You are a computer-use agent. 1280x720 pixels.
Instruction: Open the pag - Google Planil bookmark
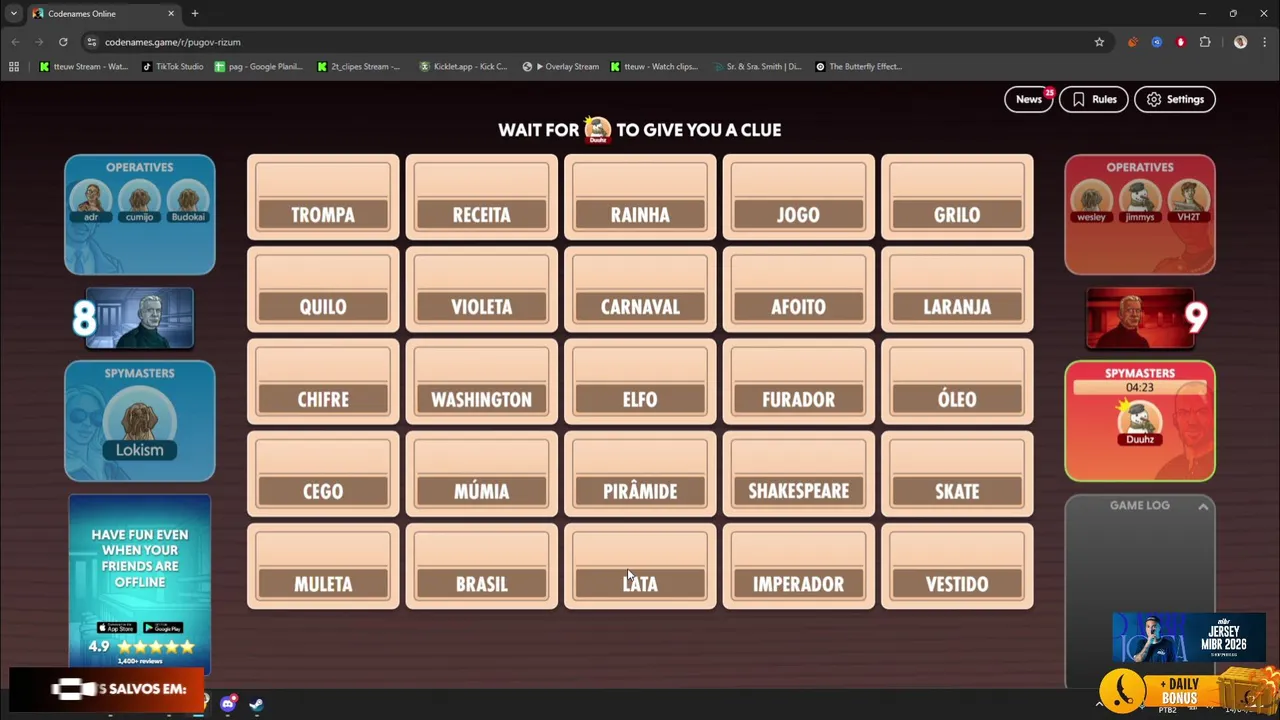point(259,67)
